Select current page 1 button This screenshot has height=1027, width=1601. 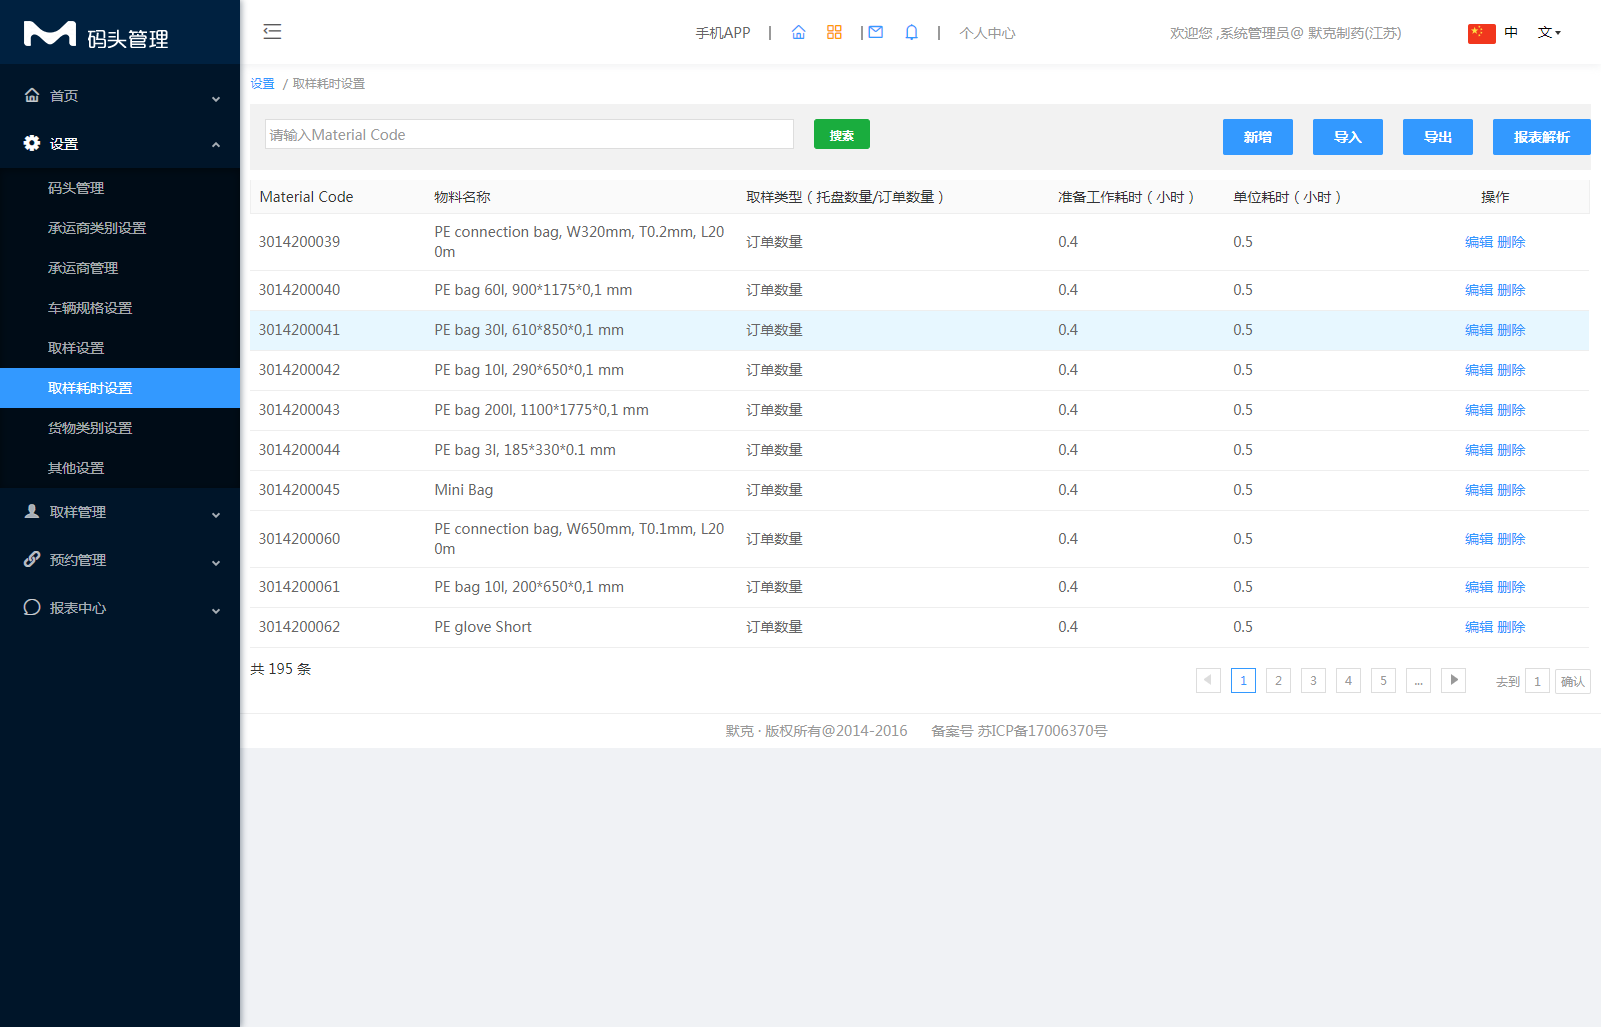coord(1243,681)
